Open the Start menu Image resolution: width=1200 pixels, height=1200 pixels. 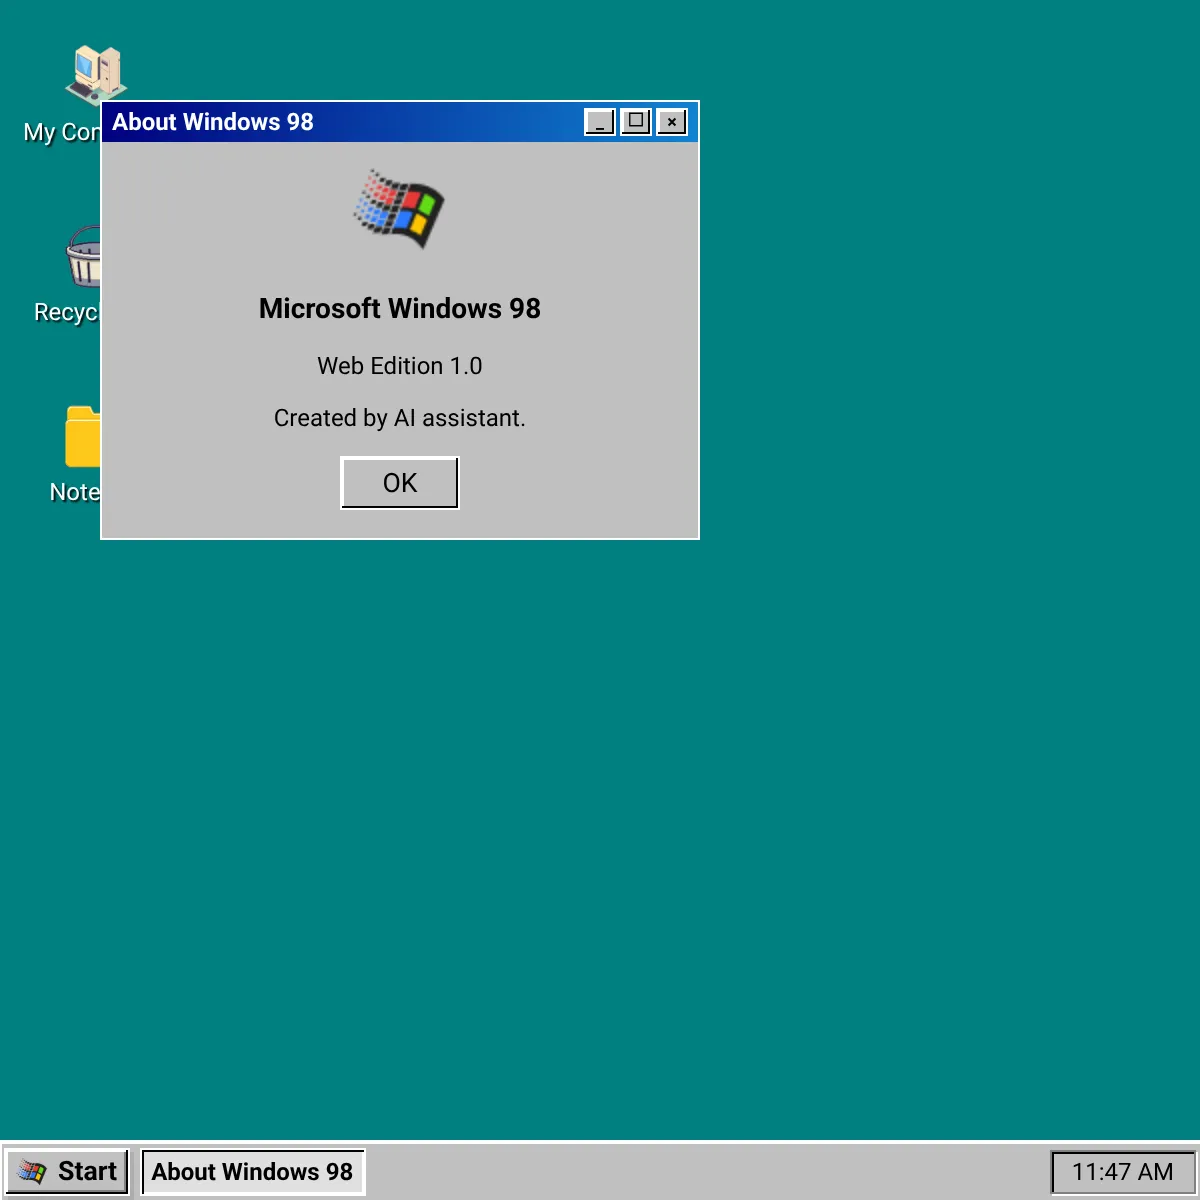click(x=68, y=1171)
